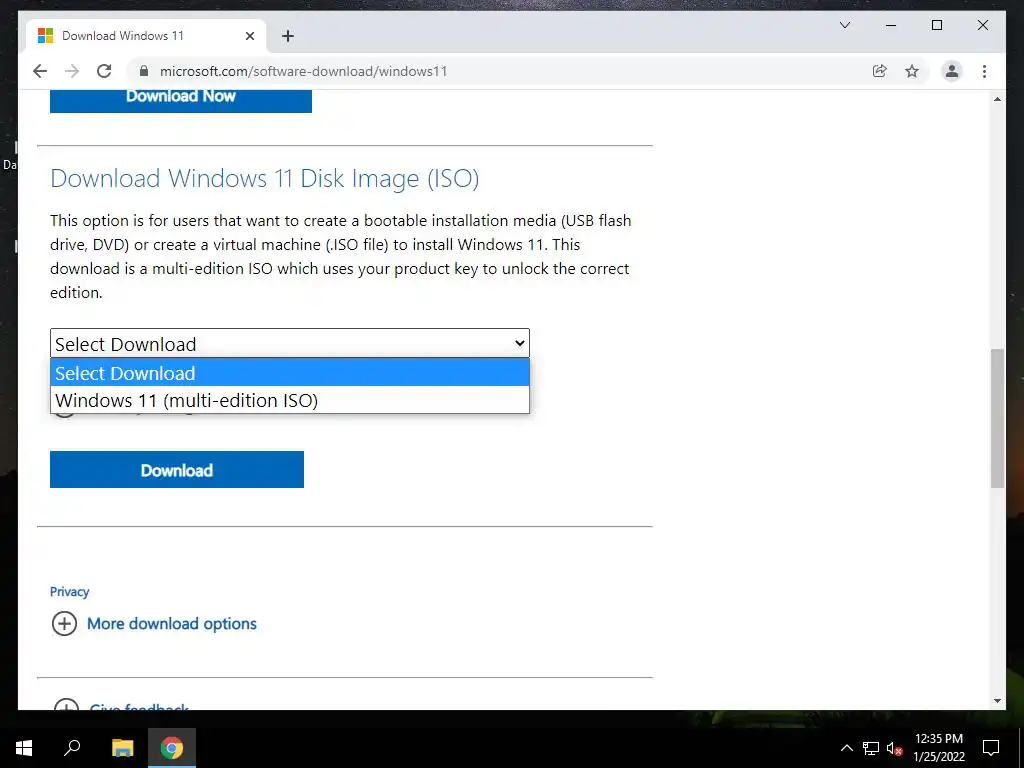Click the muted volume tray icon
Image resolution: width=1024 pixels, height=768 pixels.
pyautogui.click(x=894, y=748)
